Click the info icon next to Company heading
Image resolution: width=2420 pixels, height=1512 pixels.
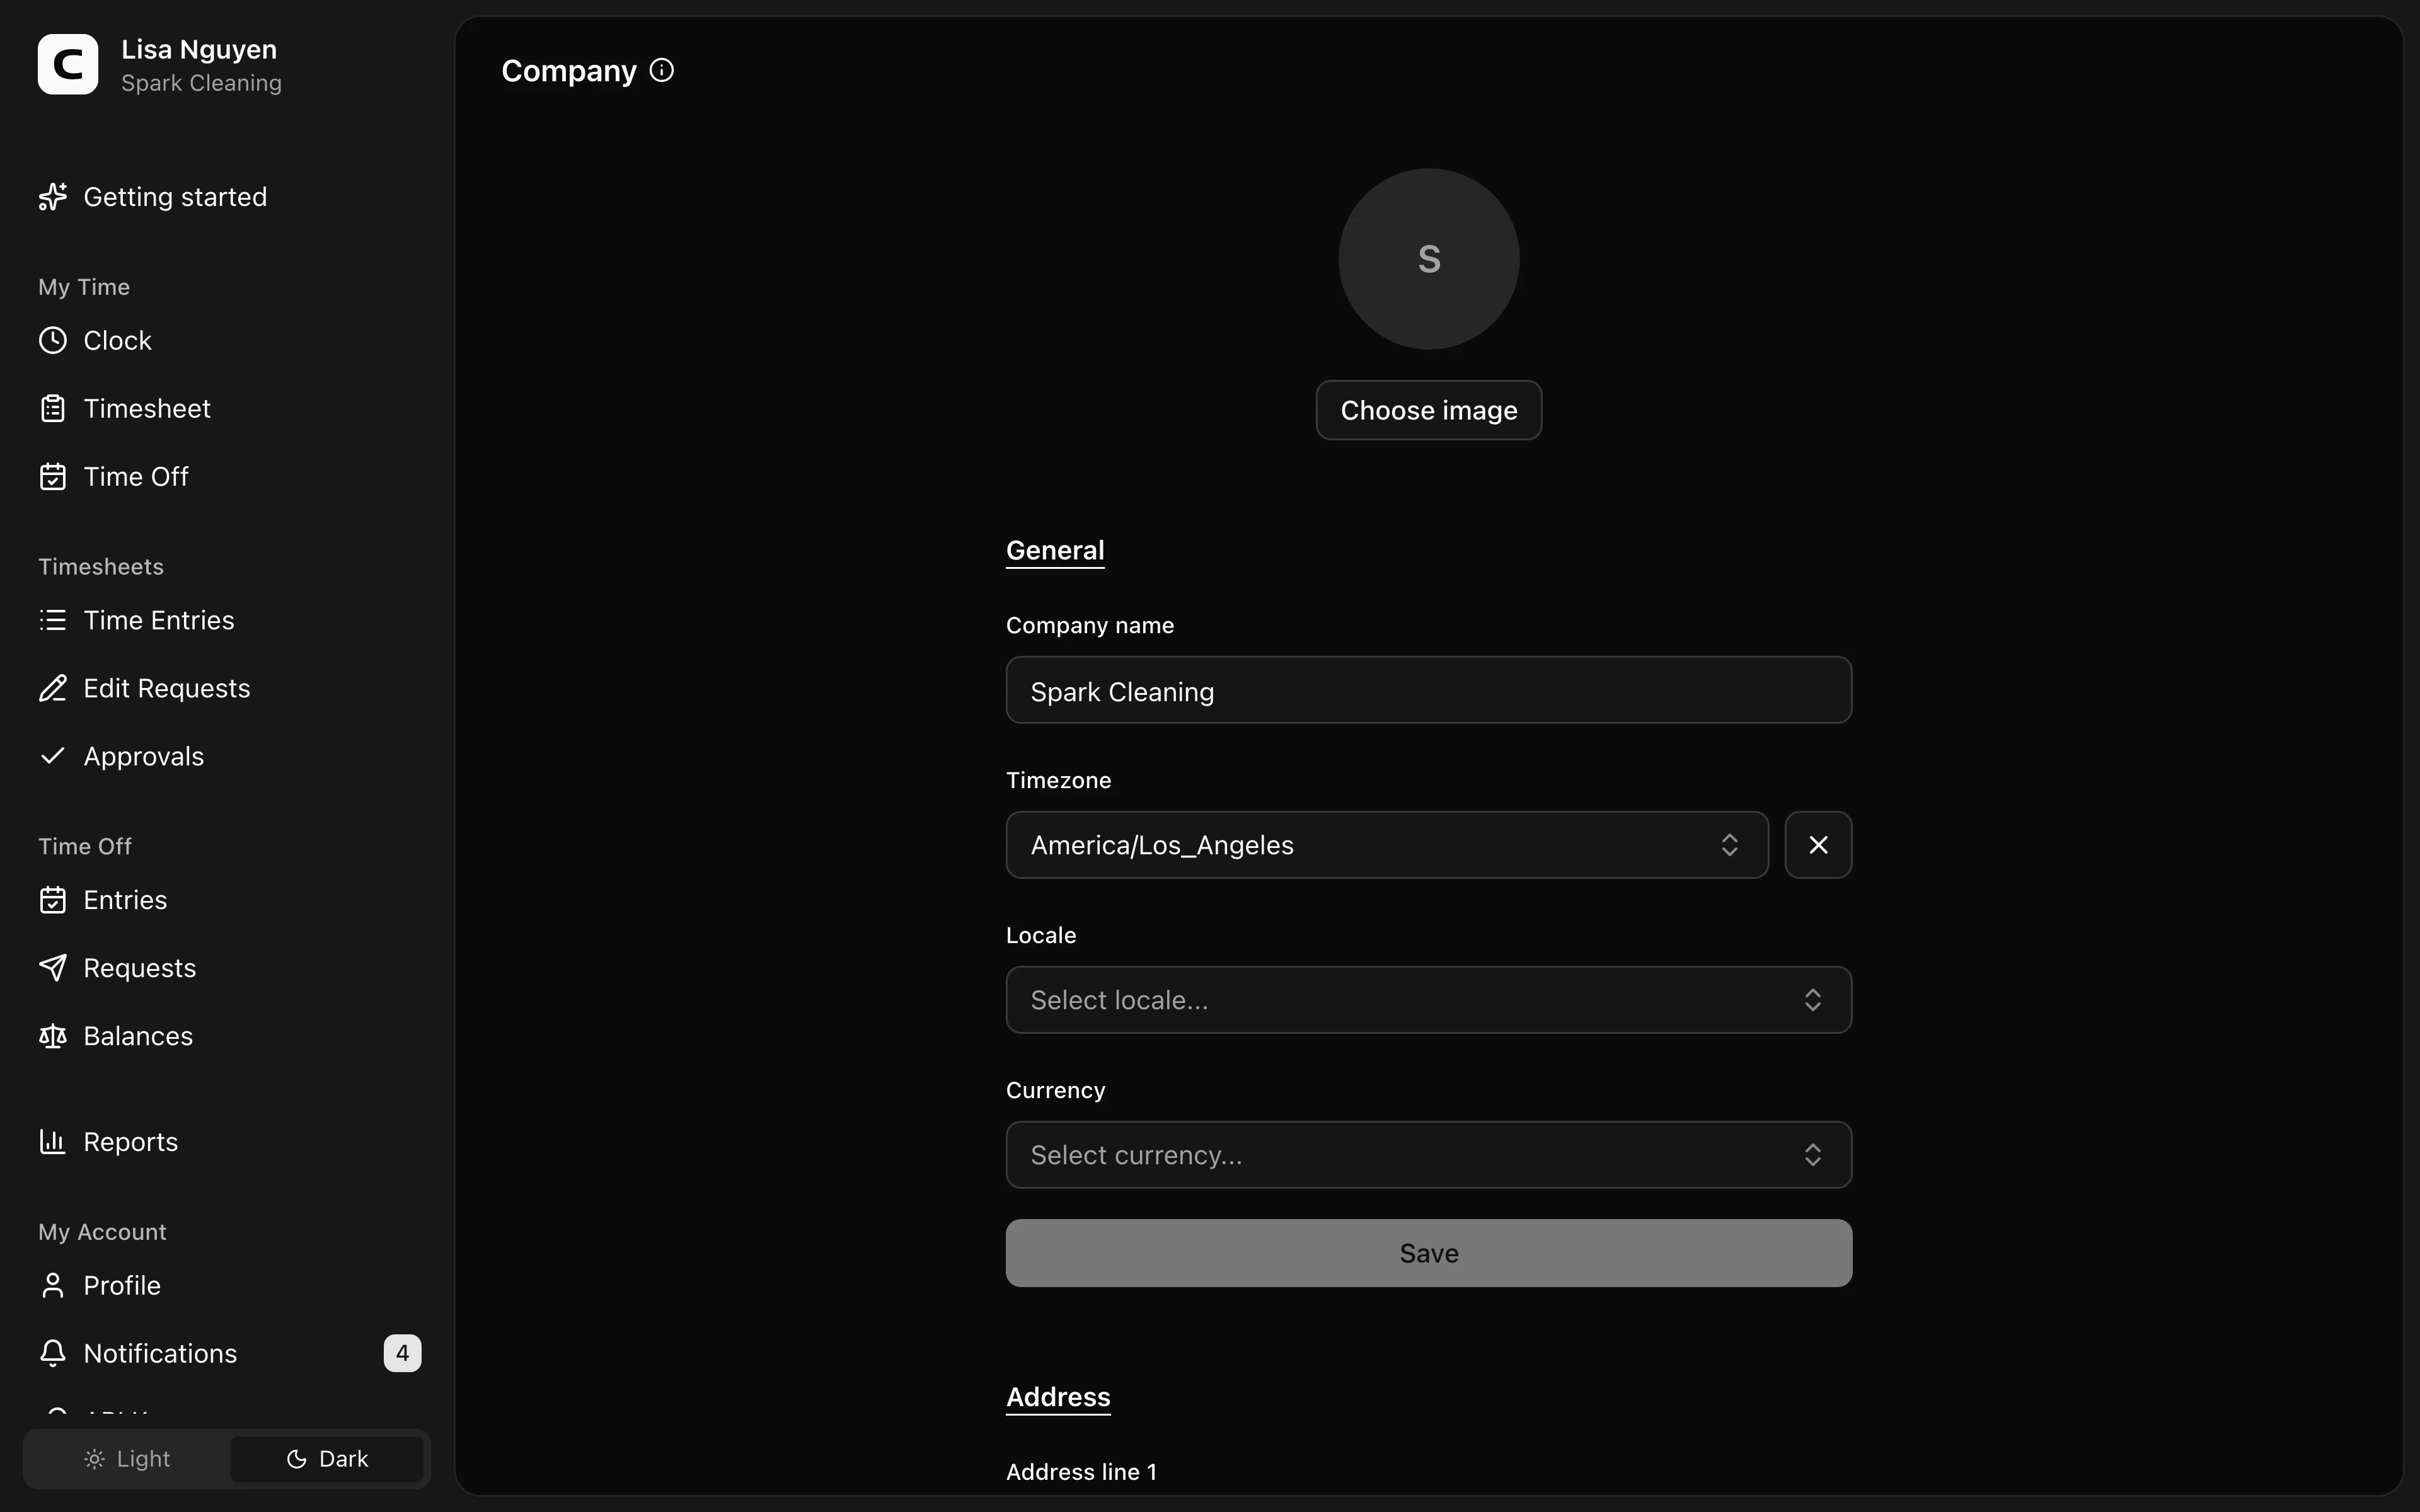point(662,71)
